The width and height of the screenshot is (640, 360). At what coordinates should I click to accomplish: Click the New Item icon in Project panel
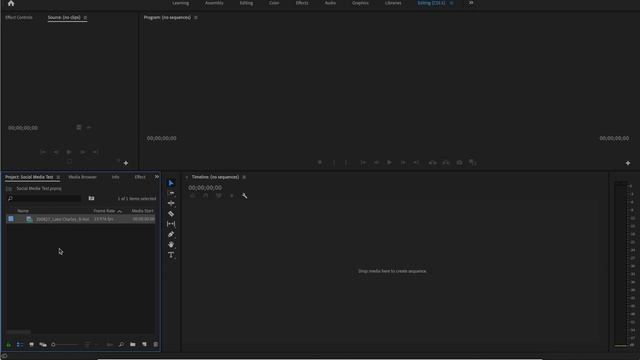[x=144, y=344]
